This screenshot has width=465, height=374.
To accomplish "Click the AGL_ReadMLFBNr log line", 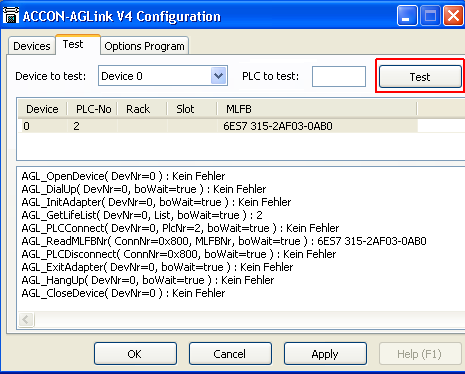I will (x=224, y=241).
